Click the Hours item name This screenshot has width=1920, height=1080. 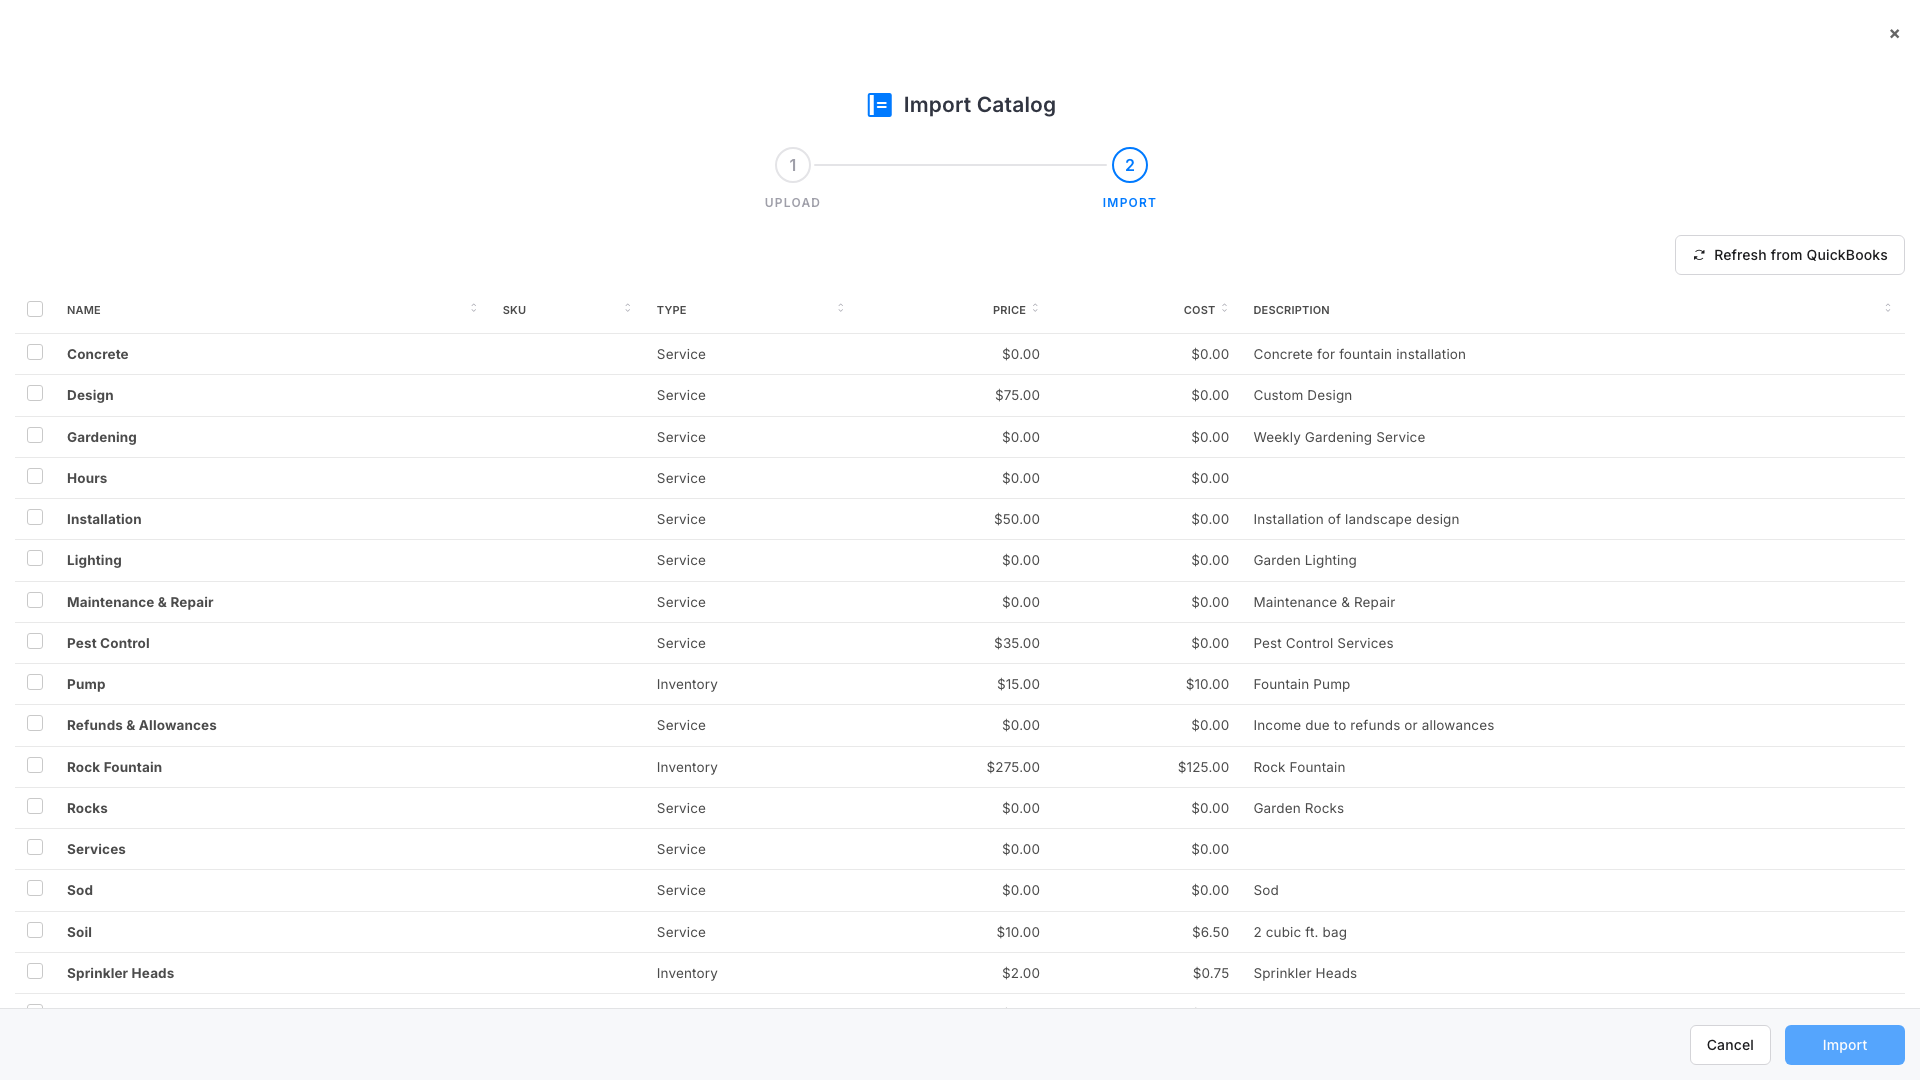(x=87, y=478)
